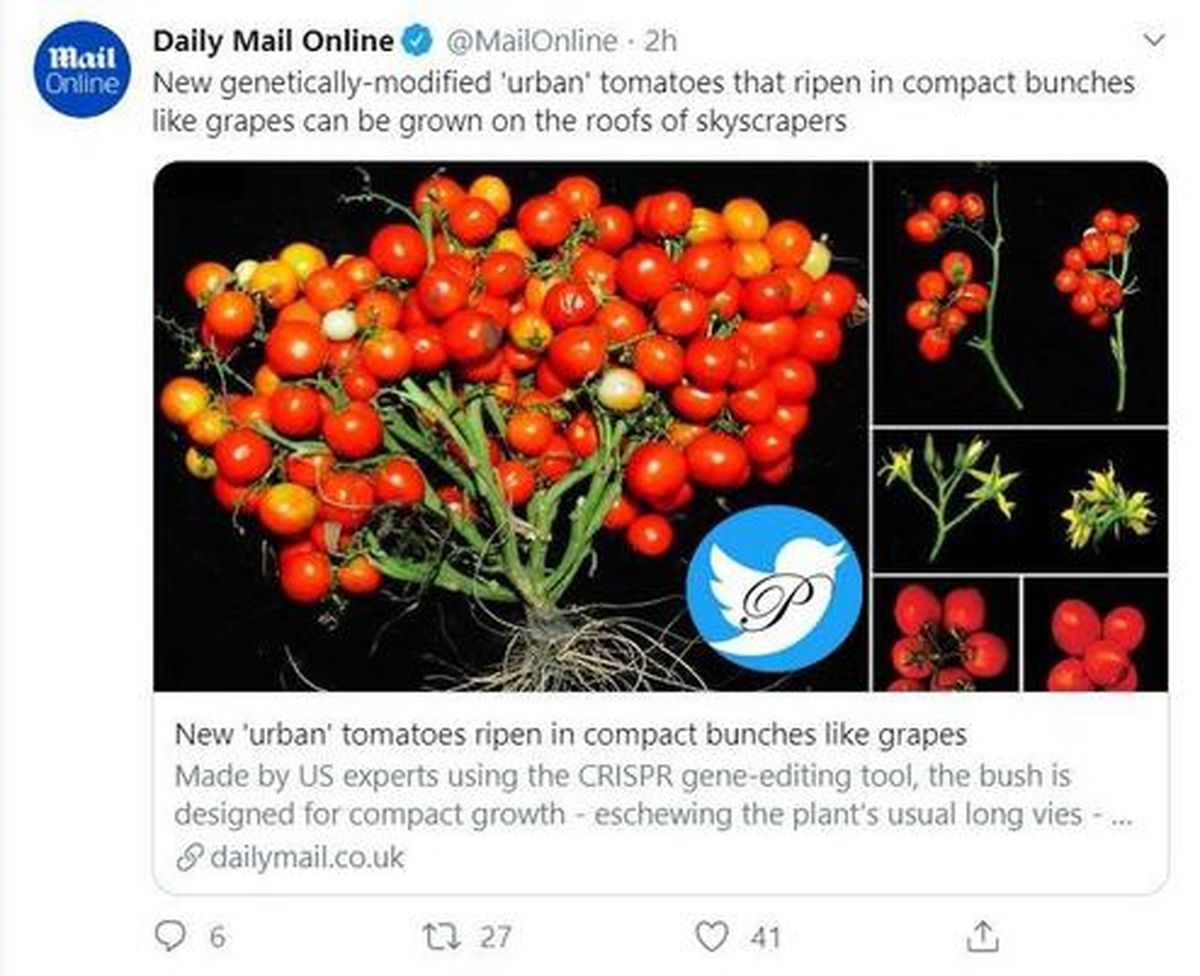The image size is (1200, 976).
Task: Open the Daily Mail Online display name
Action: click(x=273, y=41)
